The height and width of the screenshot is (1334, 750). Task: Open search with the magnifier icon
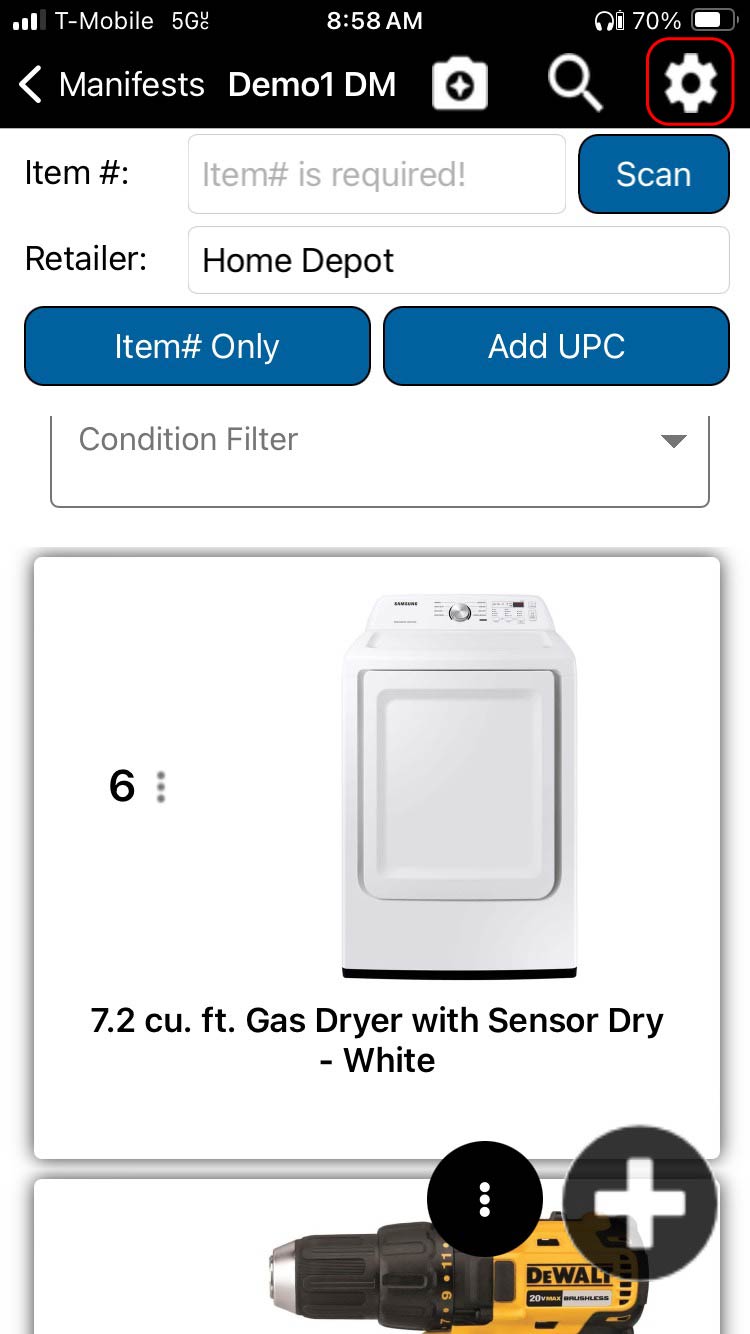pos(574,84)
